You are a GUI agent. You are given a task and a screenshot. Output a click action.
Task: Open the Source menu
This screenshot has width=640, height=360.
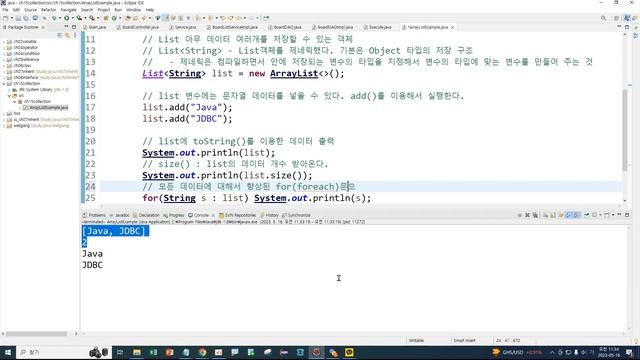[x=30, y=10]
